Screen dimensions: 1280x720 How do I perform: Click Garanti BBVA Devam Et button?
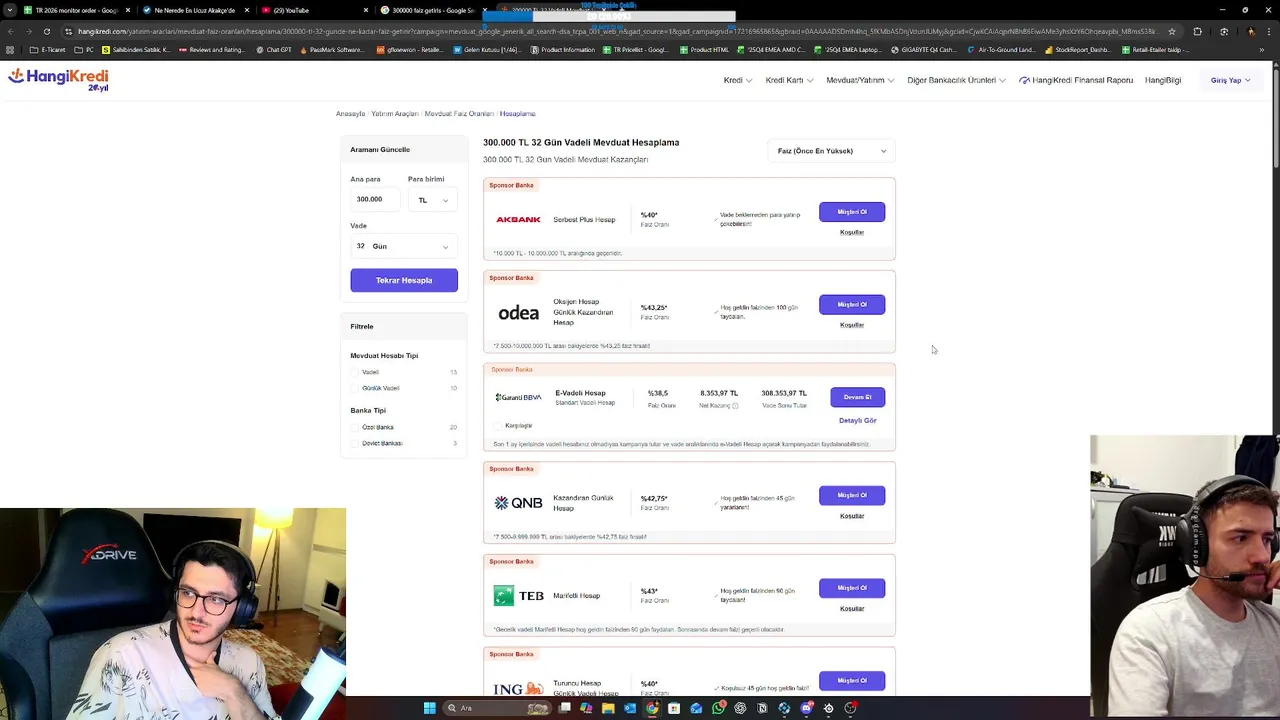pyautogui.click(x=857, y=397)
